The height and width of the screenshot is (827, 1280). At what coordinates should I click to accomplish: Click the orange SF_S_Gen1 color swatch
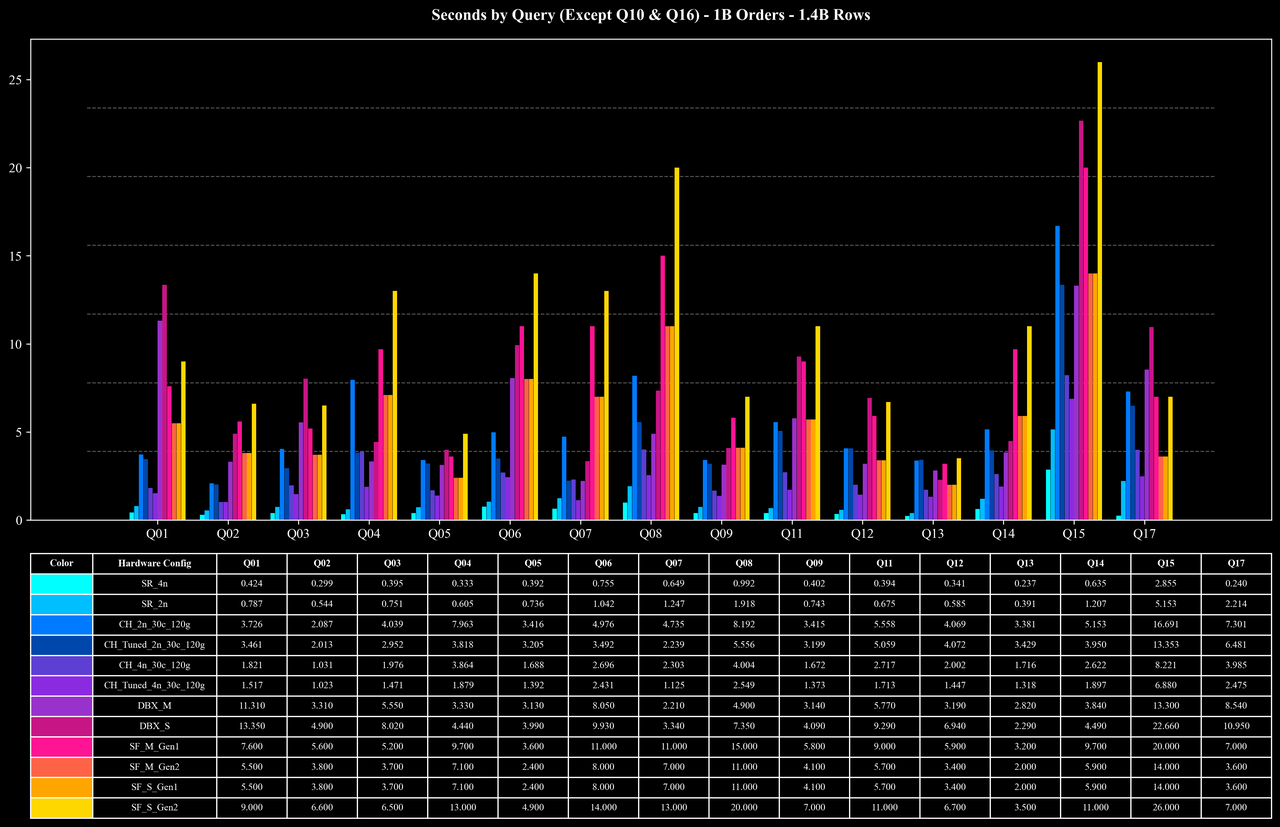pyautogui.click(x=62, y=787)
